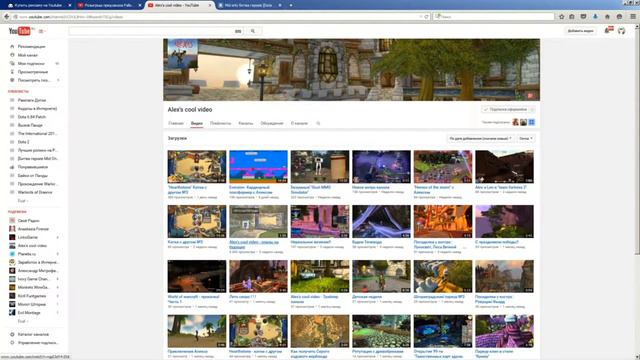Reload the page with the refresh icon
The image size is (640, 360).
tap(427, 17)
